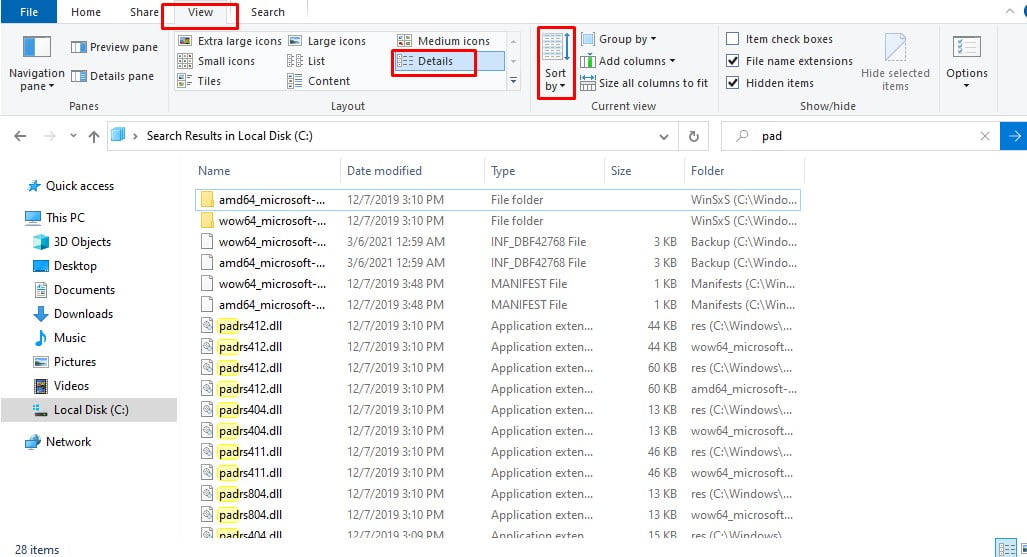Open the Add columns dropdown
The height and width of the screenshot is (557, 1027).
click(628, 61)
